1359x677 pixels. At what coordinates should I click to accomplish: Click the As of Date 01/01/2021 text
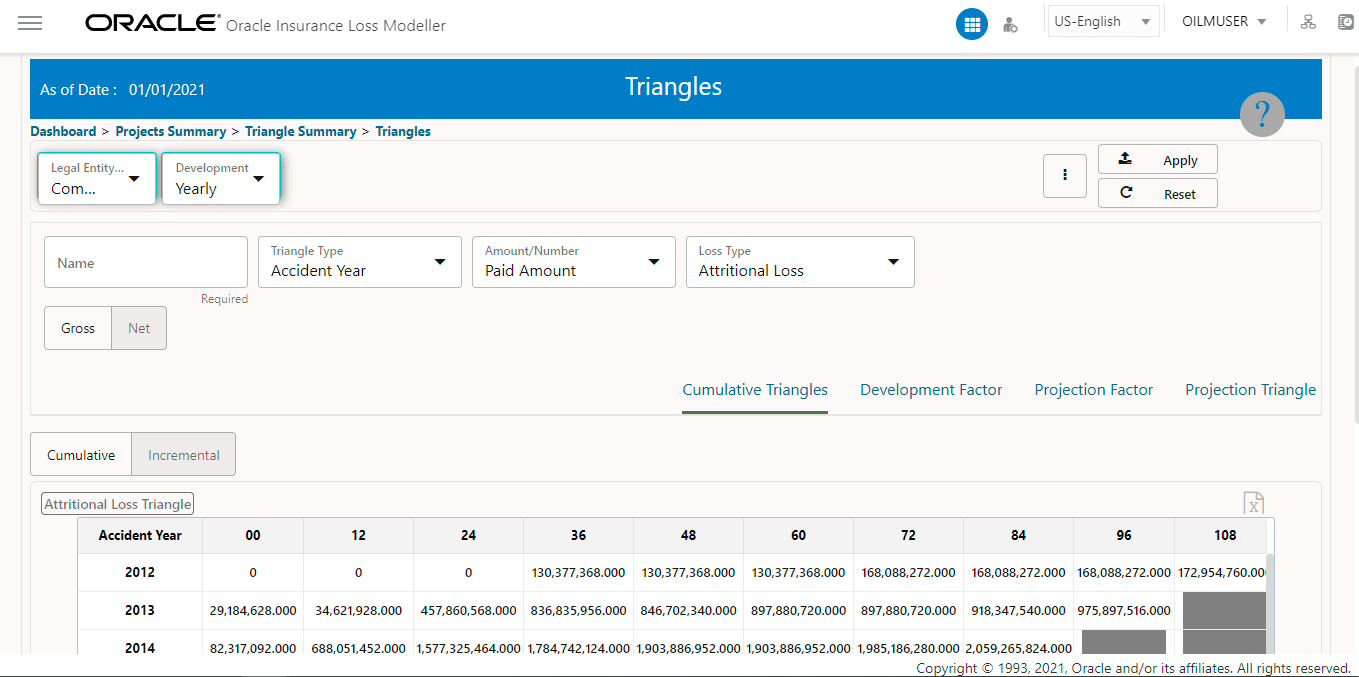tap(122, 90)
